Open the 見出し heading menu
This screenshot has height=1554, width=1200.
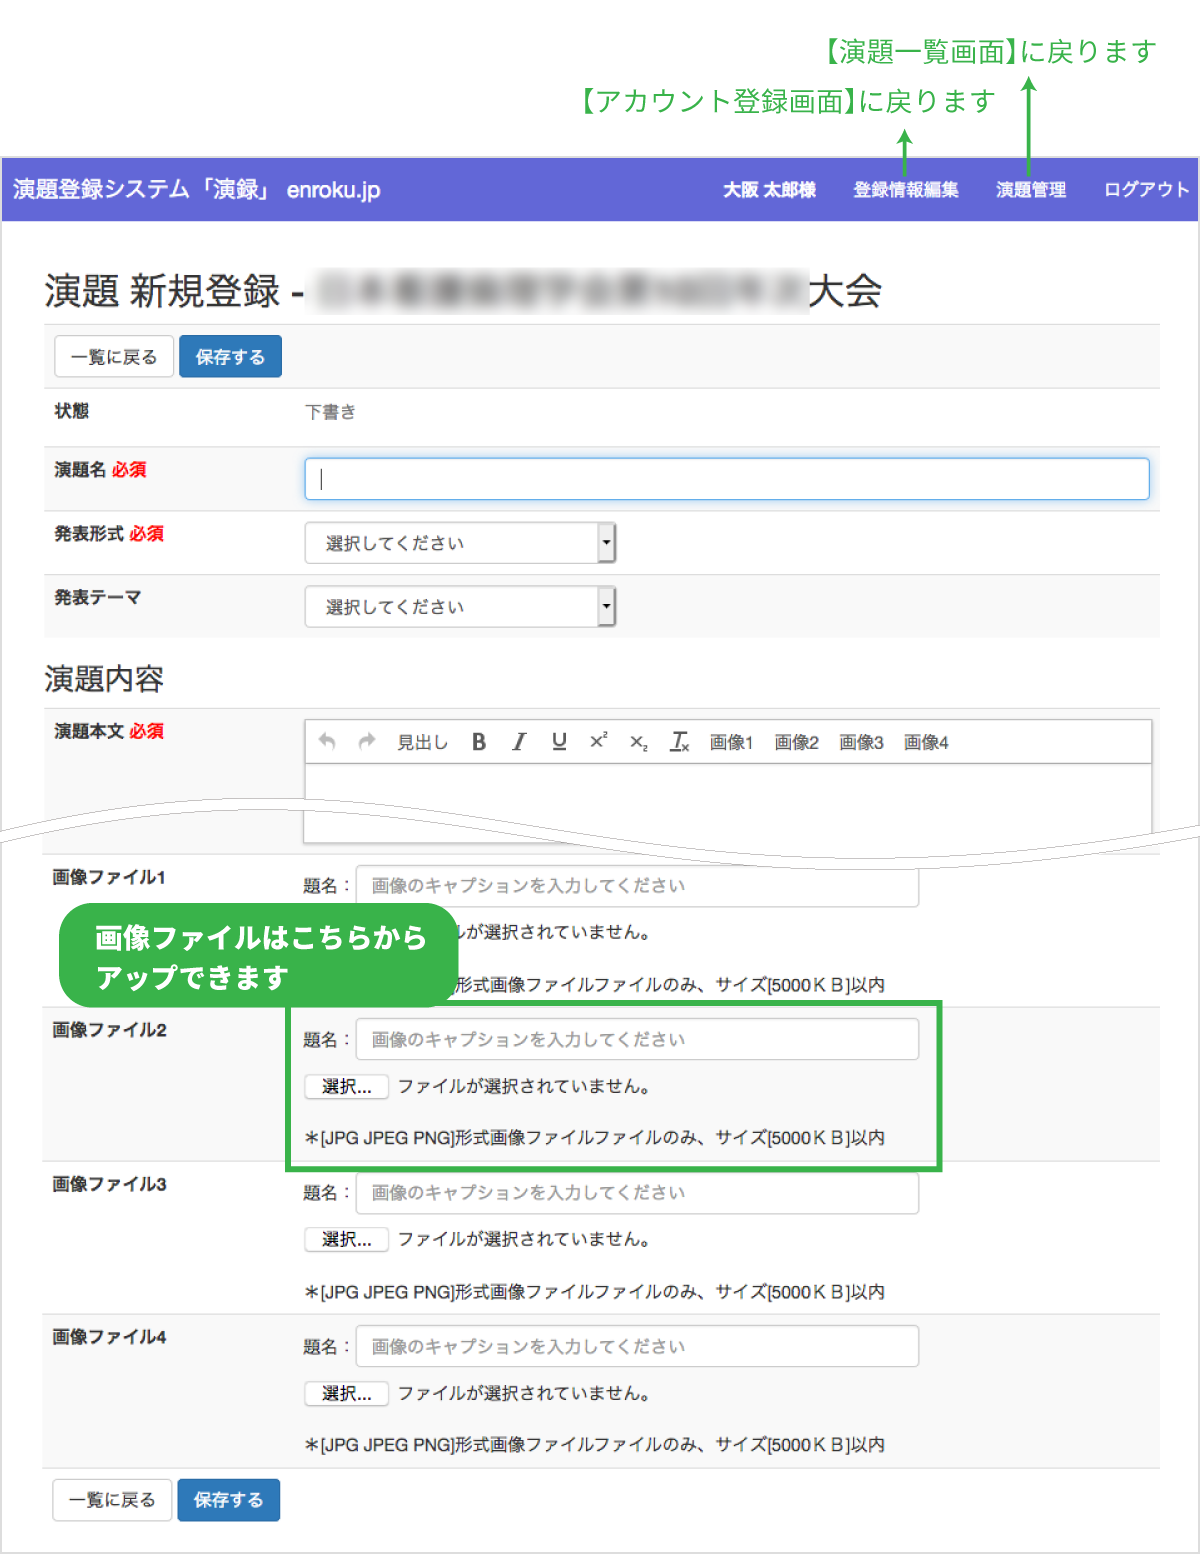[x=422, y=742]
